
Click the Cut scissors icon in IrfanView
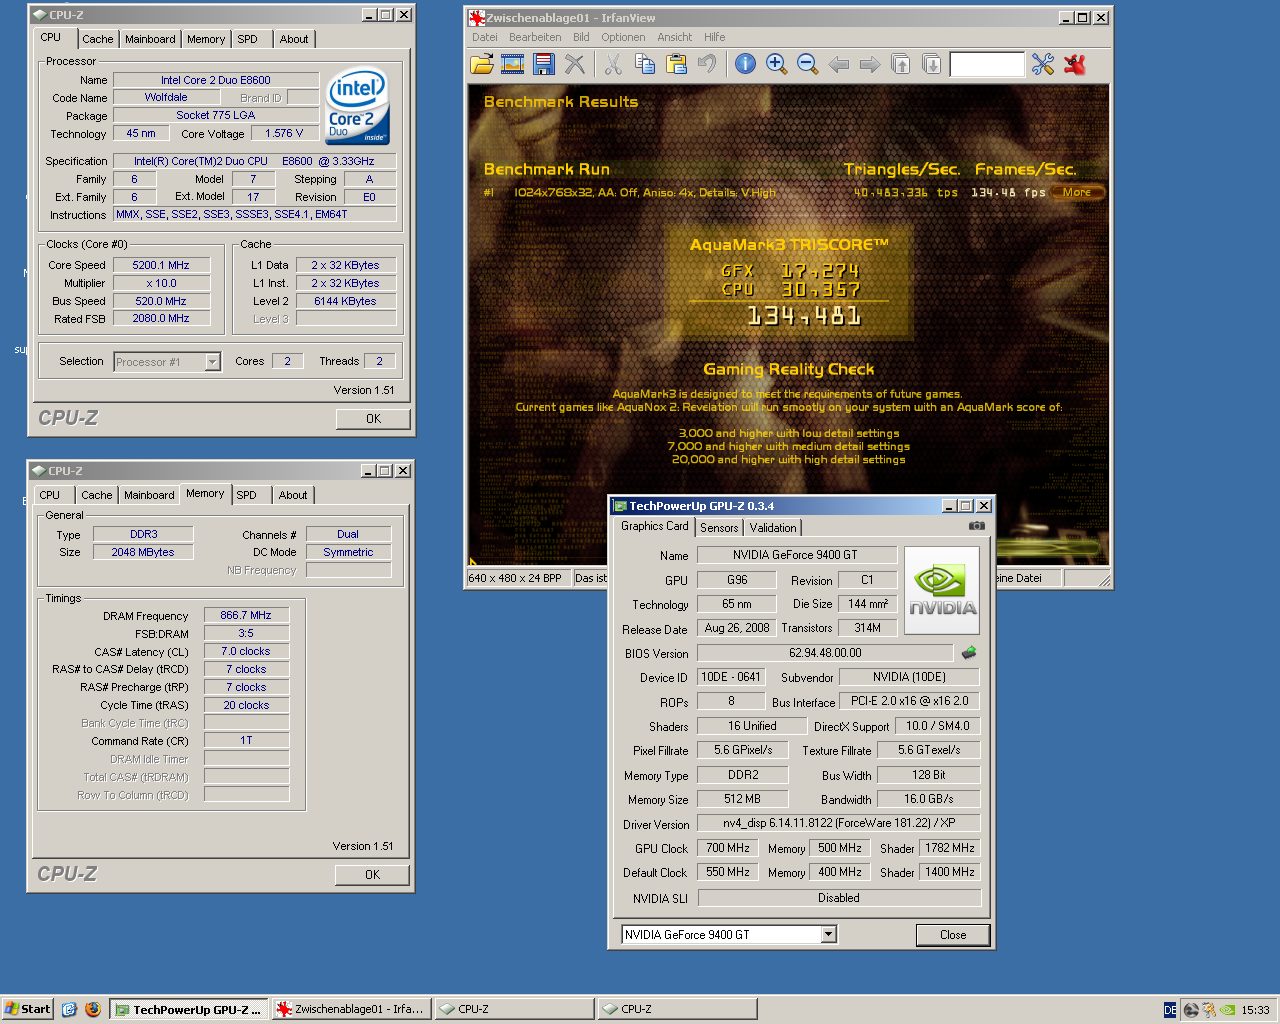pos(613,64)
